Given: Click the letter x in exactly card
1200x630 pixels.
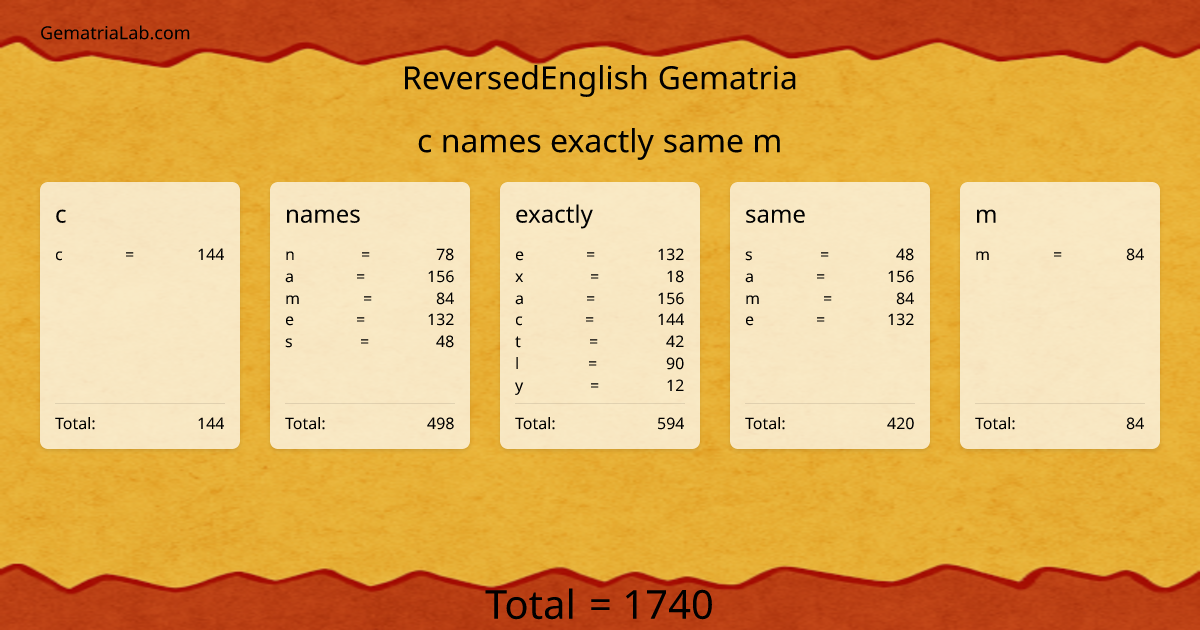Looking at the screenshot, I should (519, 277).
